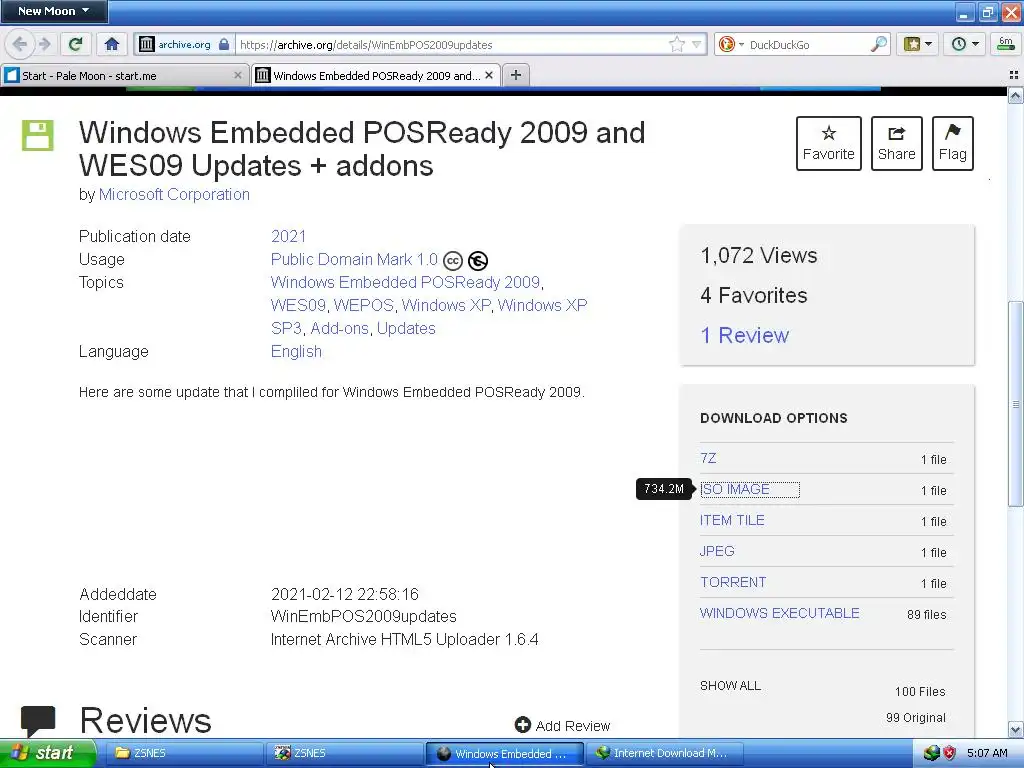Open the Updates topic link
1024x768 pixels.
point(406,328)
